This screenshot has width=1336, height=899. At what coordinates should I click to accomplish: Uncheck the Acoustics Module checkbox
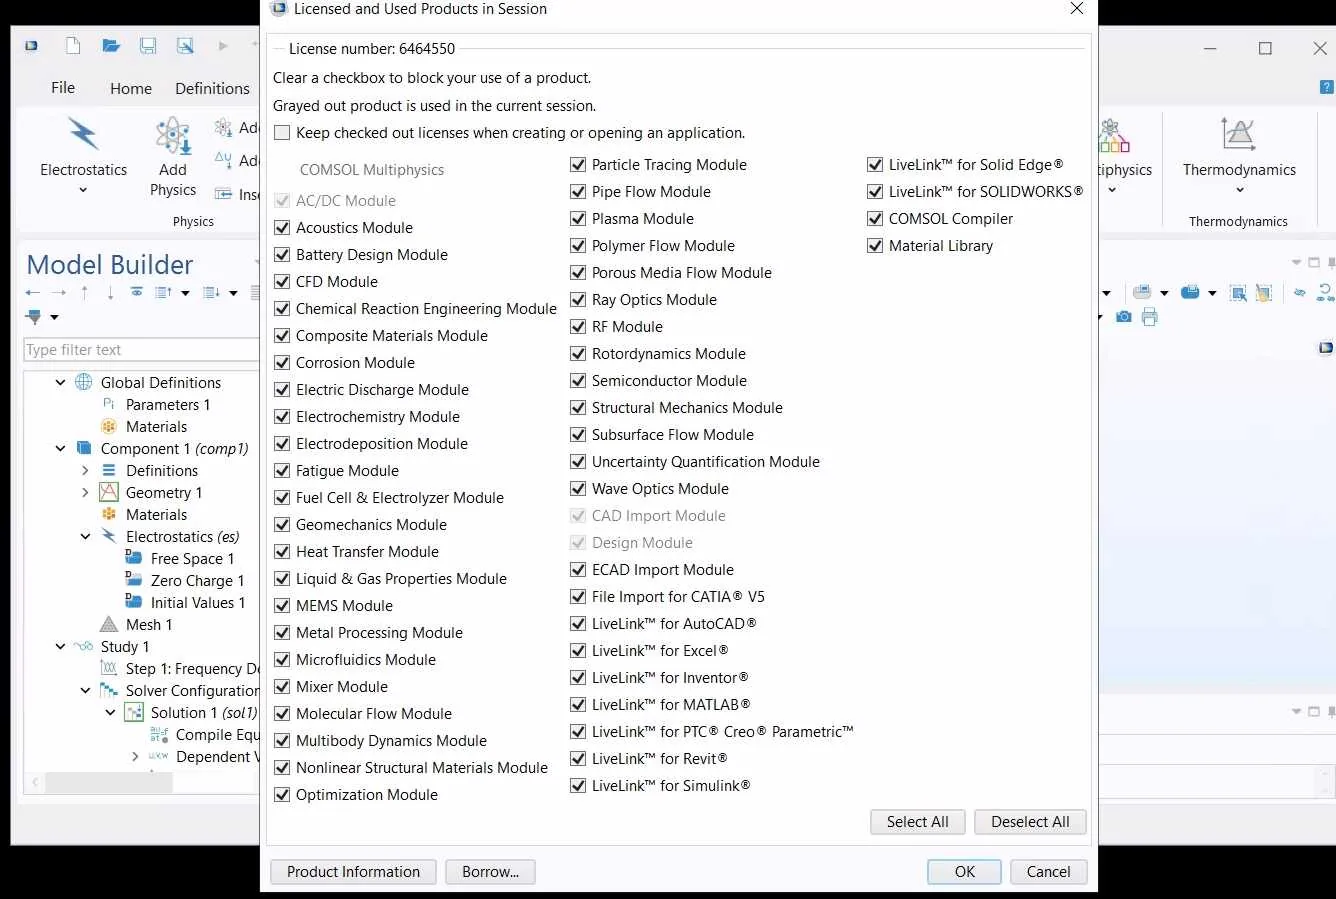tap(282, 228)
